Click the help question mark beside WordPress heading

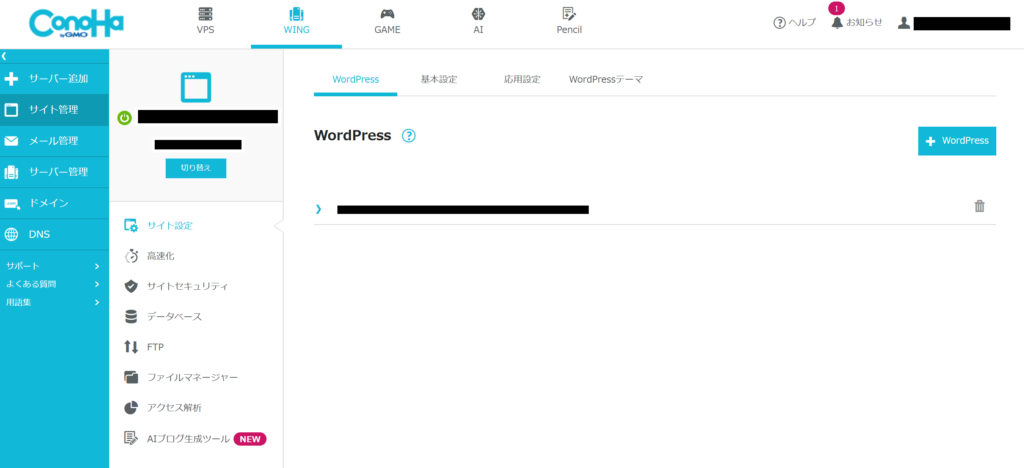pyautogui.click(x=408, y=136)
